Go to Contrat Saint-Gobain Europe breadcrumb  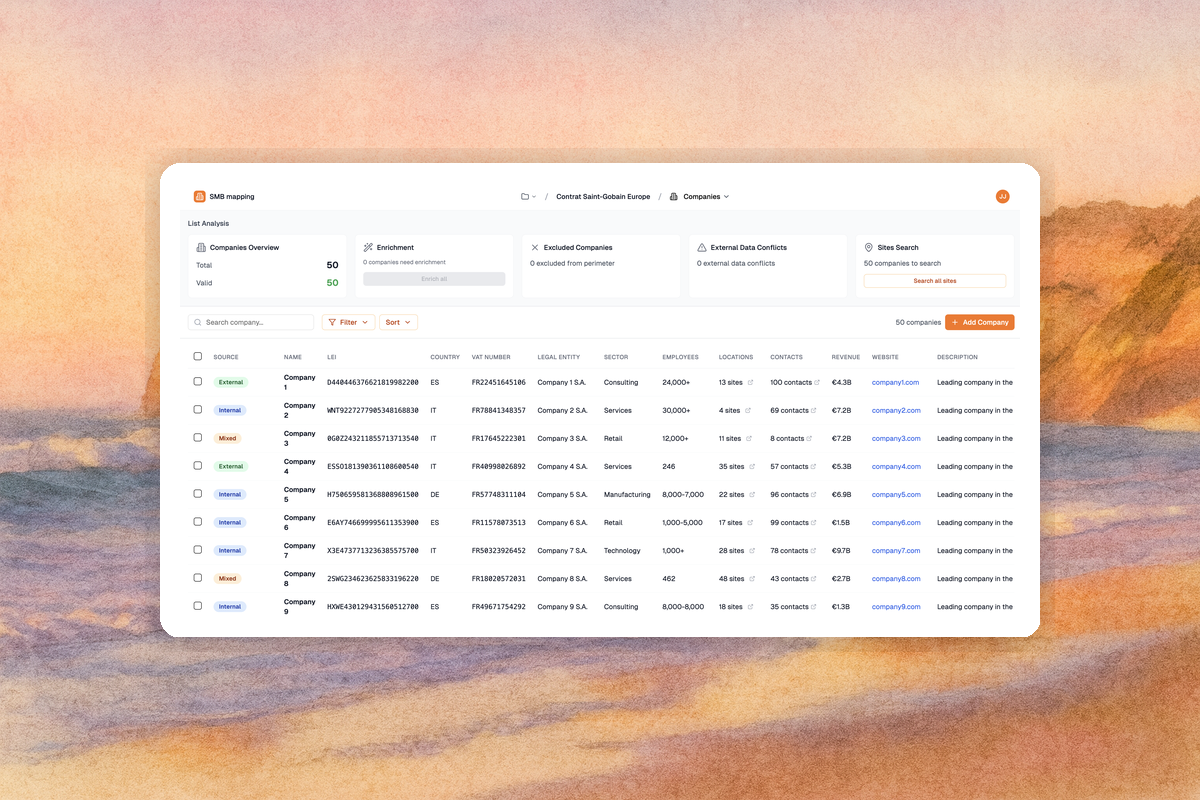[602, 197]
